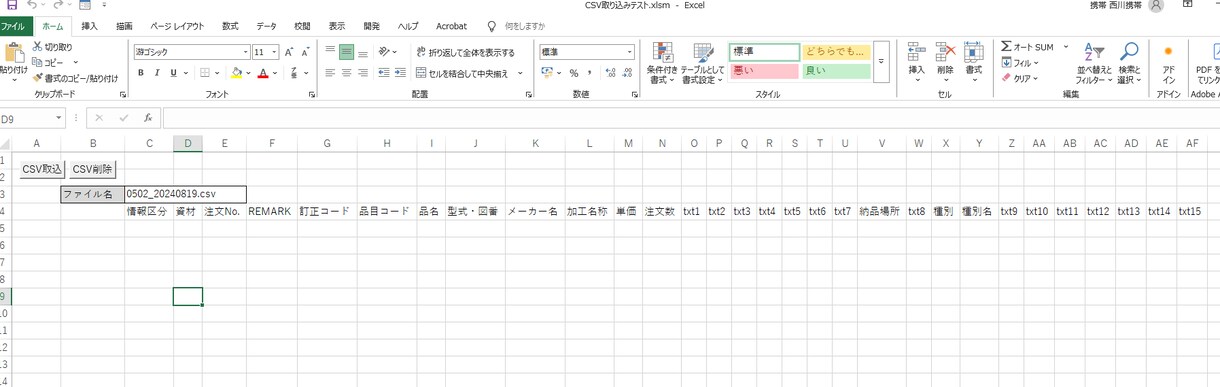Save the workbook with the floppy icon
This screenshot has width=1220, height=387.
(x=11, y=6)
